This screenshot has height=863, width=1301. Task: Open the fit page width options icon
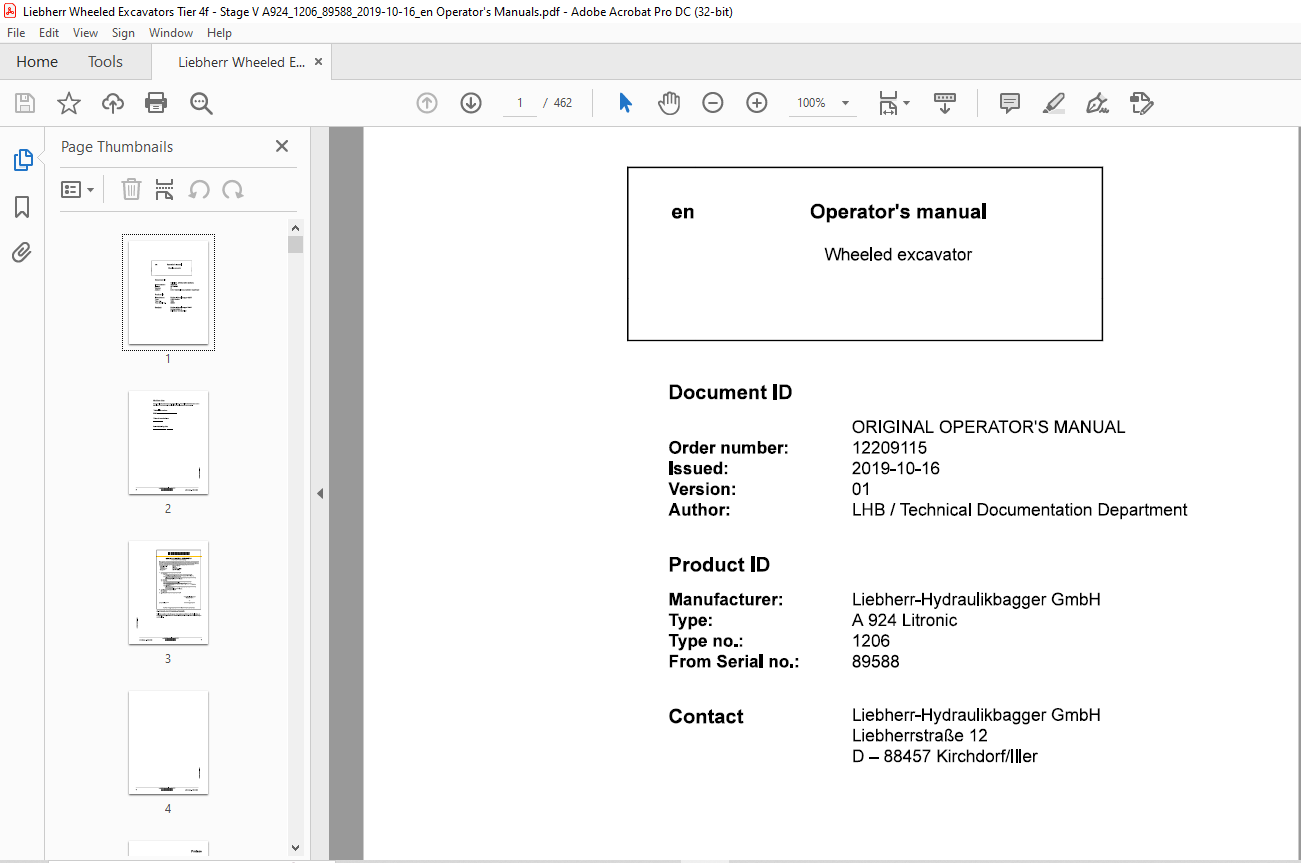coord(893,103)
